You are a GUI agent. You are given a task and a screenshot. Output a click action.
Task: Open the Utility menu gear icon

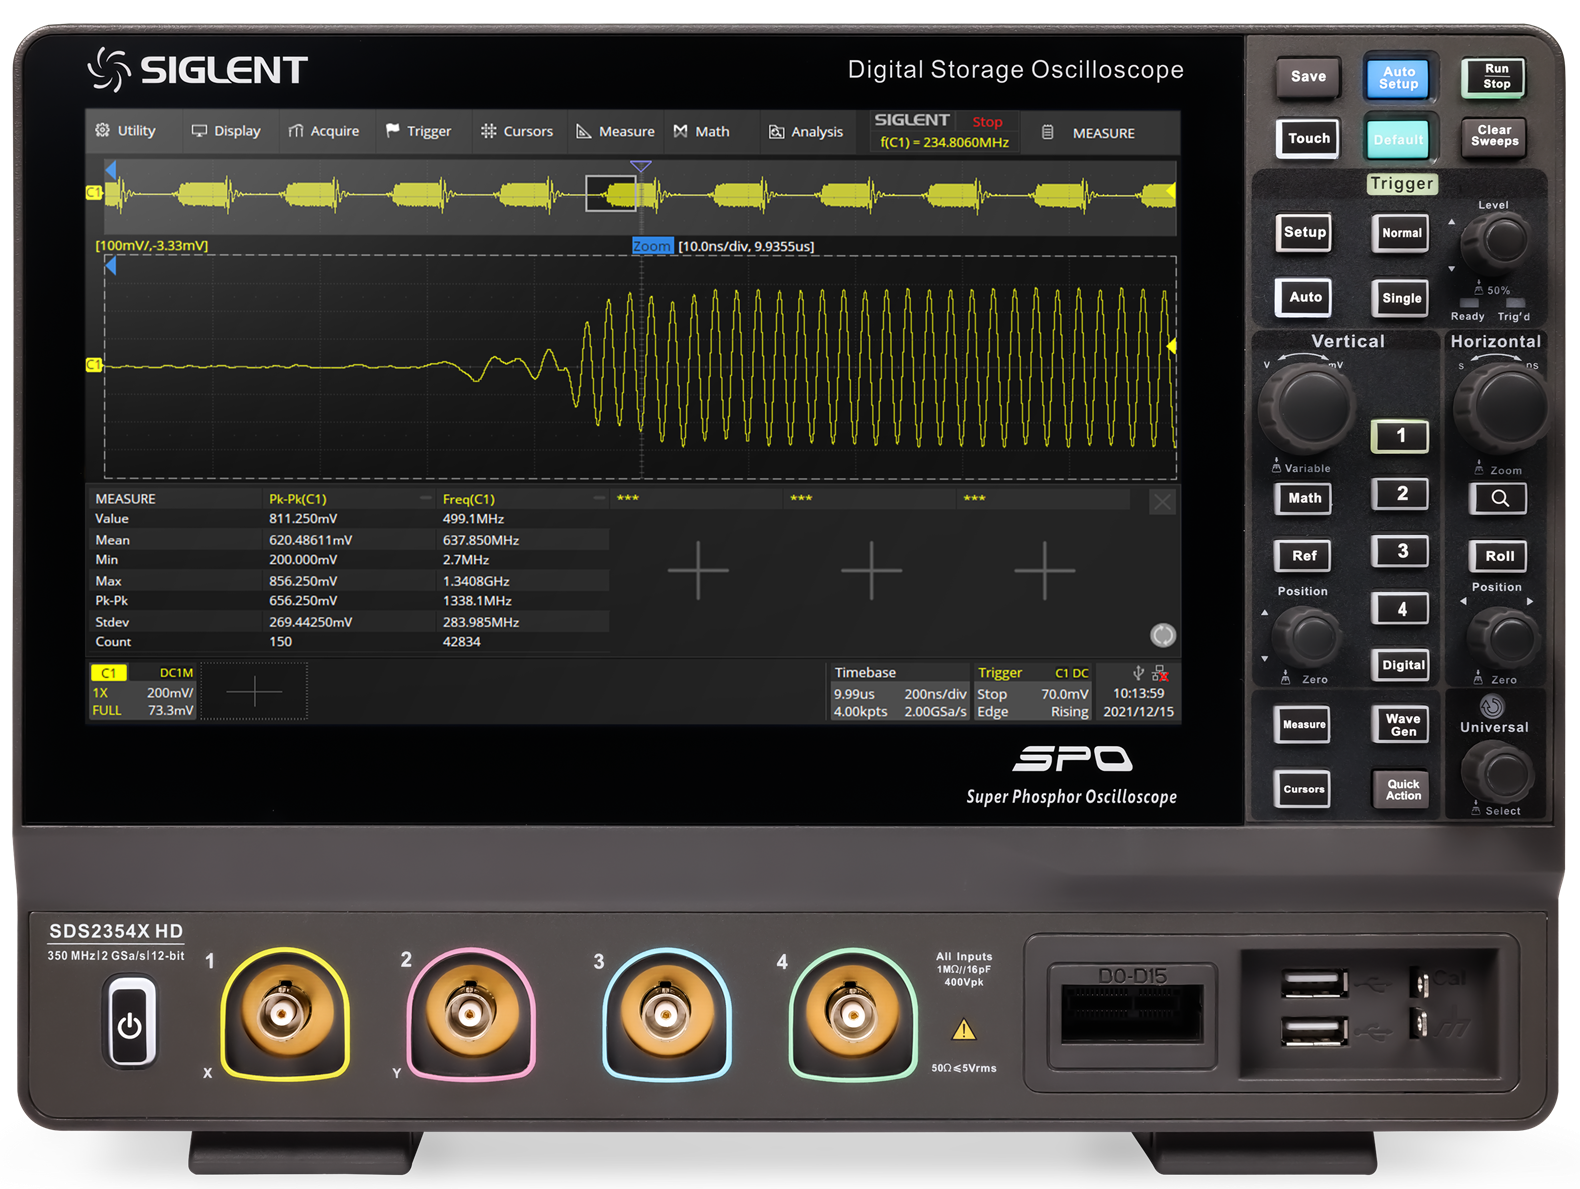[102, 130]
